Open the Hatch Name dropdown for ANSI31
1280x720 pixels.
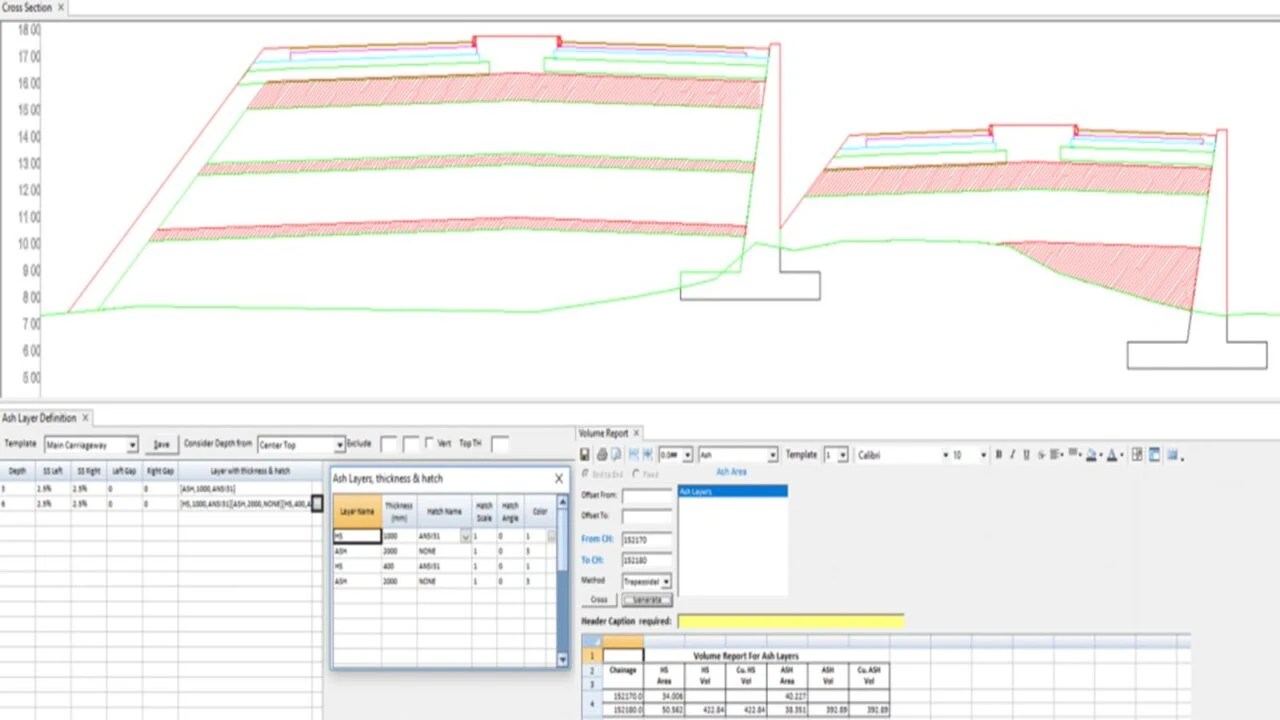tap(465, 537)
